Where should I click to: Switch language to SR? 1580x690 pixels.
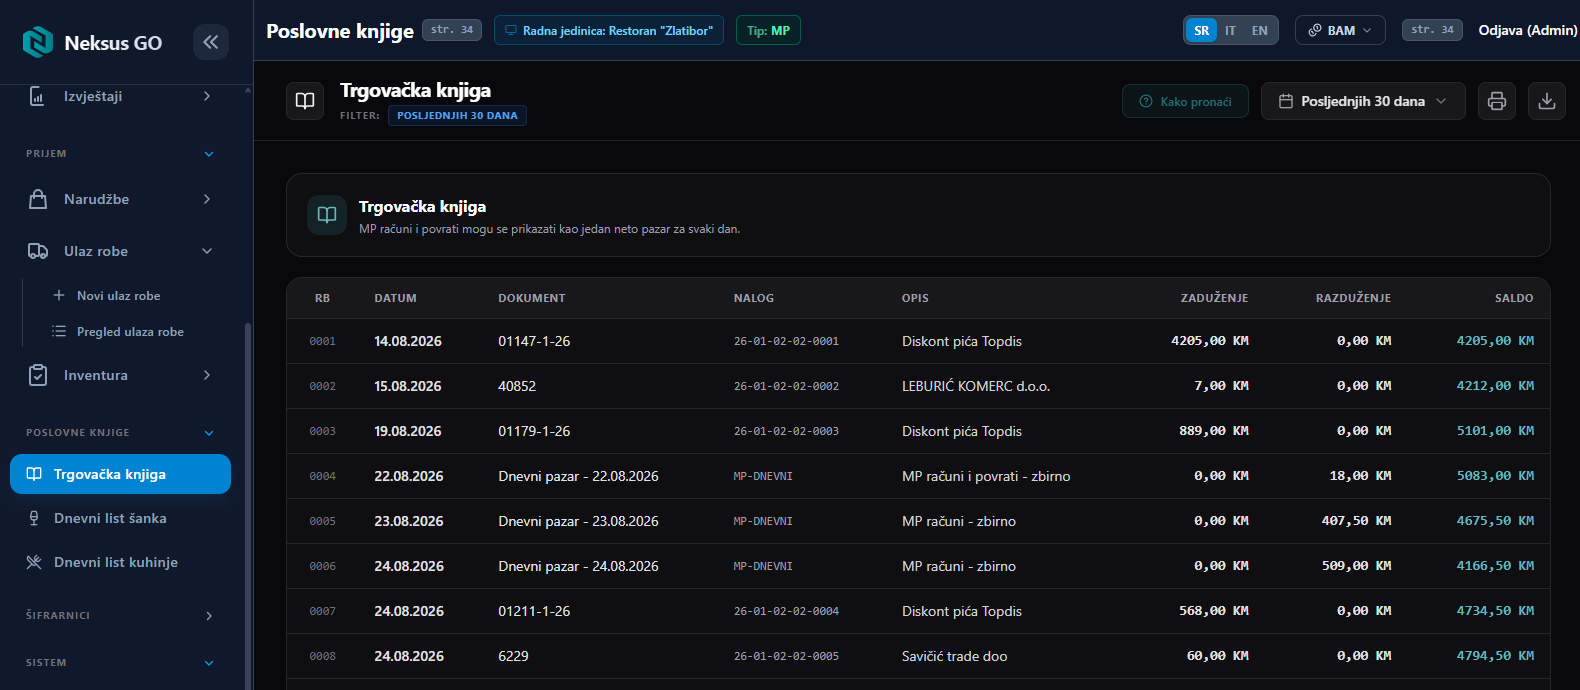click(1202, 30)
